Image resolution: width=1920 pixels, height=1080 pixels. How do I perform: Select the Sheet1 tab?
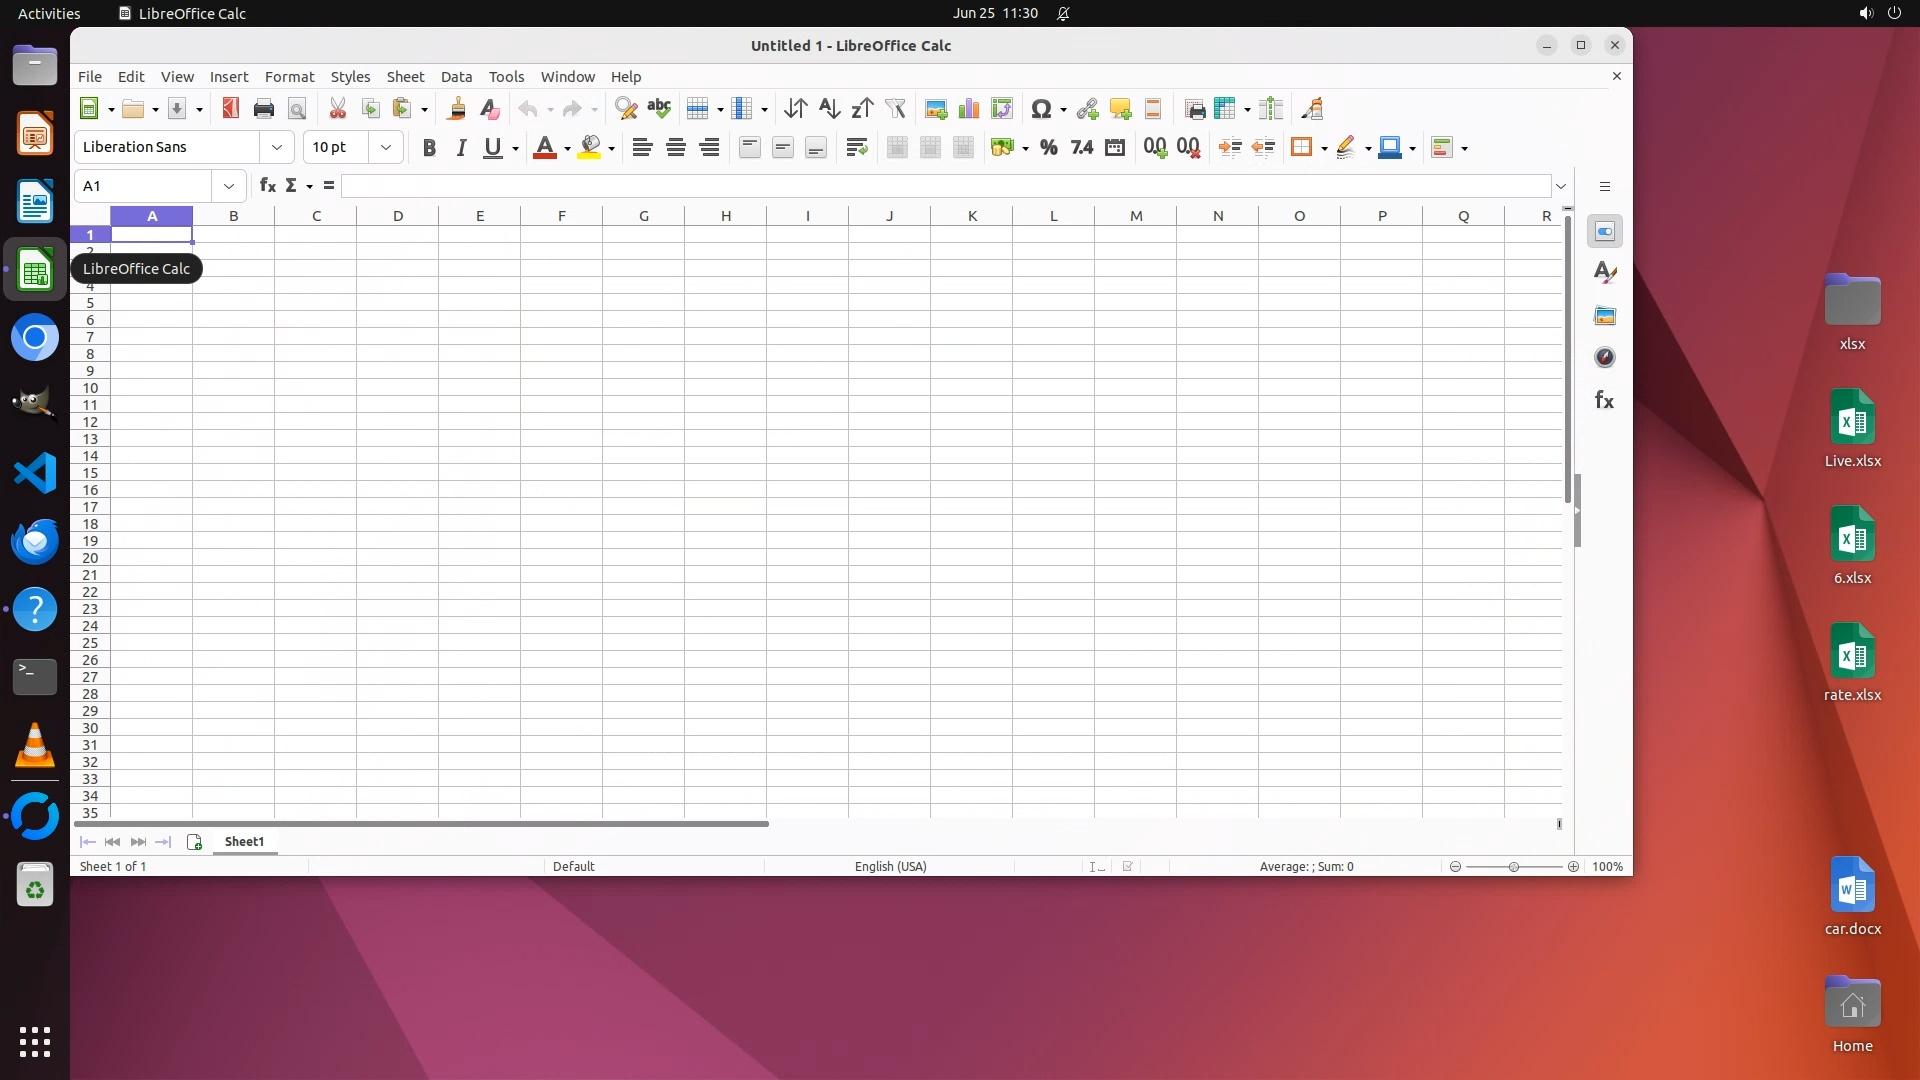pos(244,842)
